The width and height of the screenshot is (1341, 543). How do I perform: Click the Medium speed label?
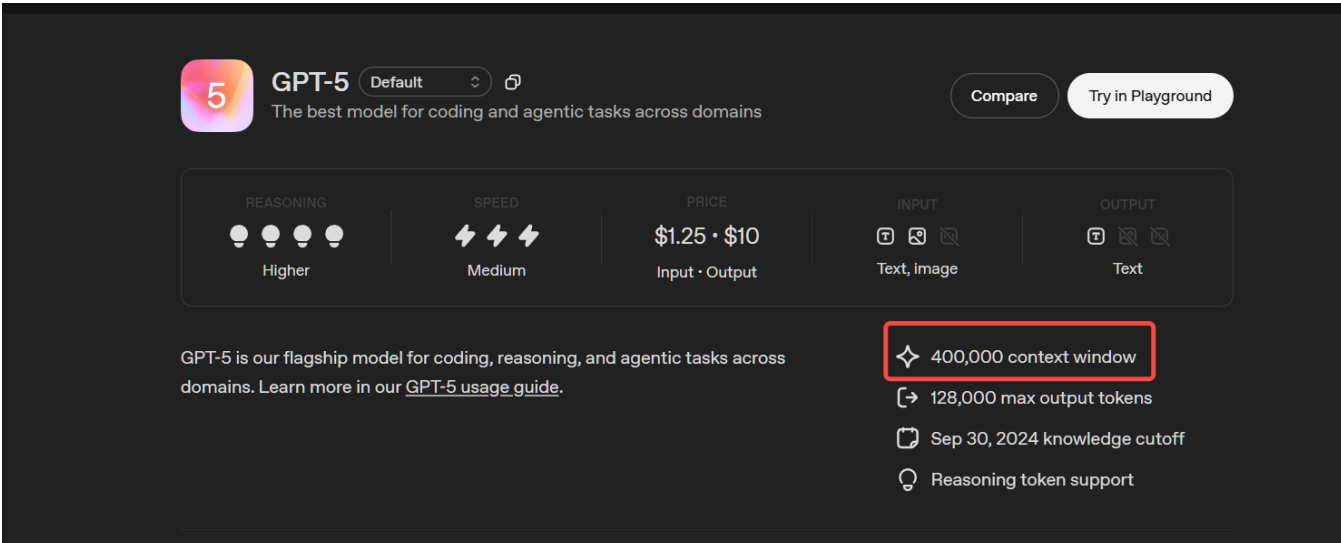coord(496,270)
